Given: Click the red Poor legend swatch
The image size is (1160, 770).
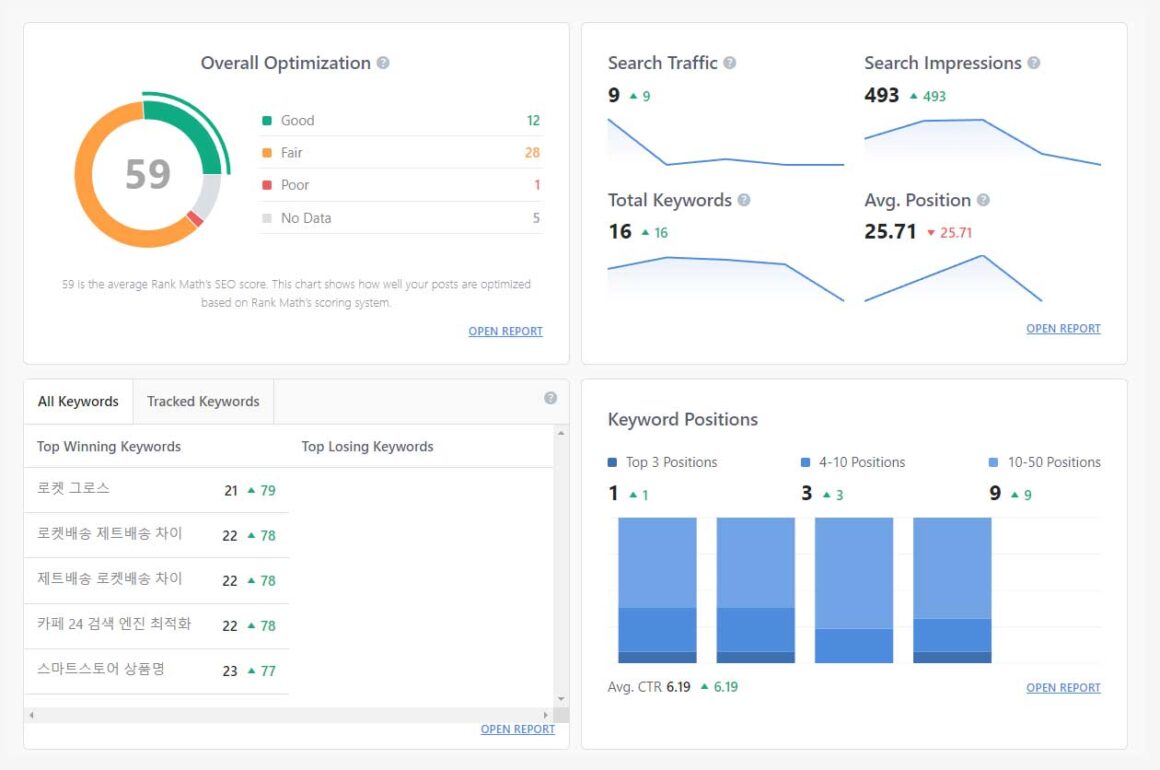Looking at the screenshot, I should 267,185.
